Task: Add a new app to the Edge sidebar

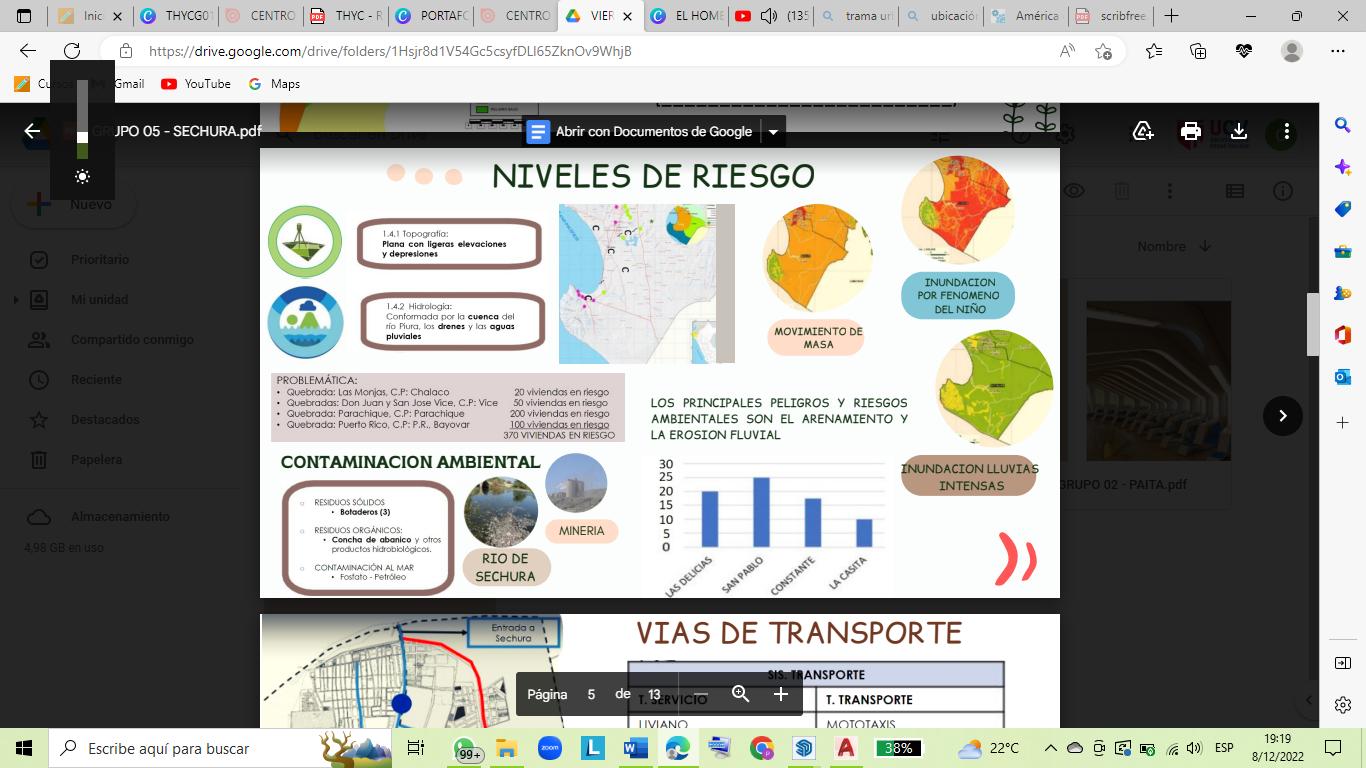Action: click(x=1343, y=423)
